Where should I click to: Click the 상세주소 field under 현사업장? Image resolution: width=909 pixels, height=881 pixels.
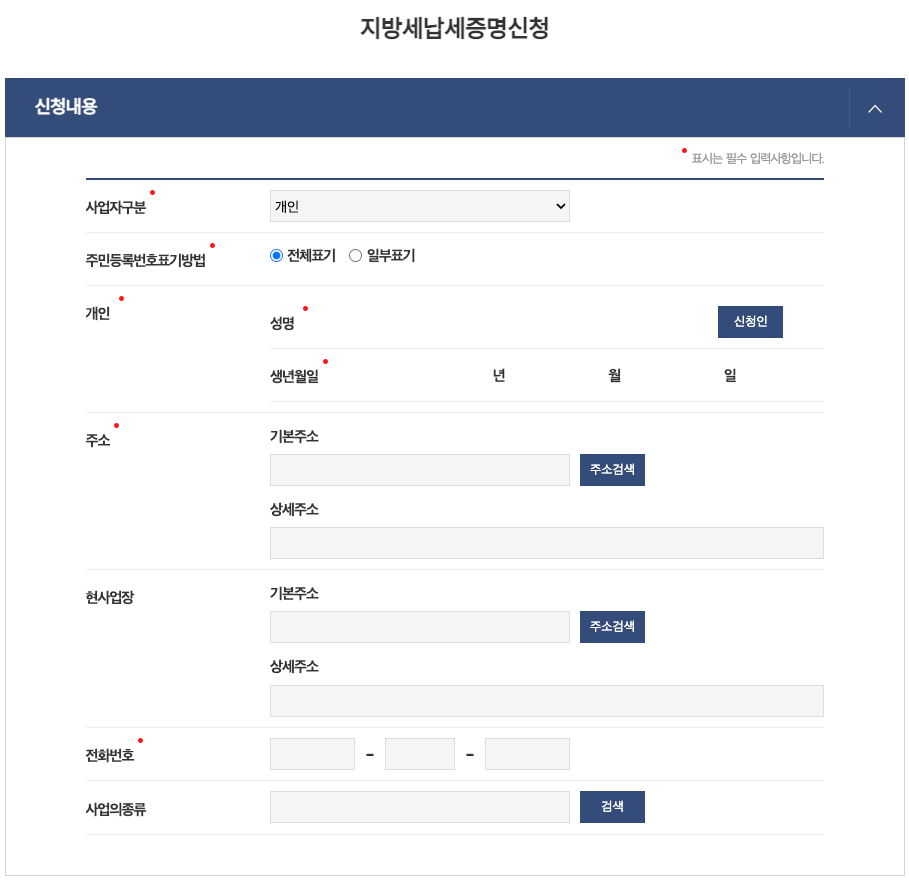click(x=546, y=700)
